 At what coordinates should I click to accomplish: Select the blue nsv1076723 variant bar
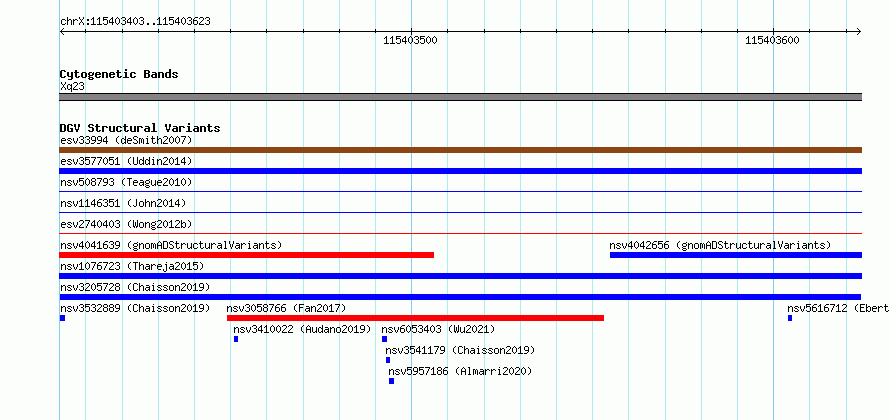(460, 276)
